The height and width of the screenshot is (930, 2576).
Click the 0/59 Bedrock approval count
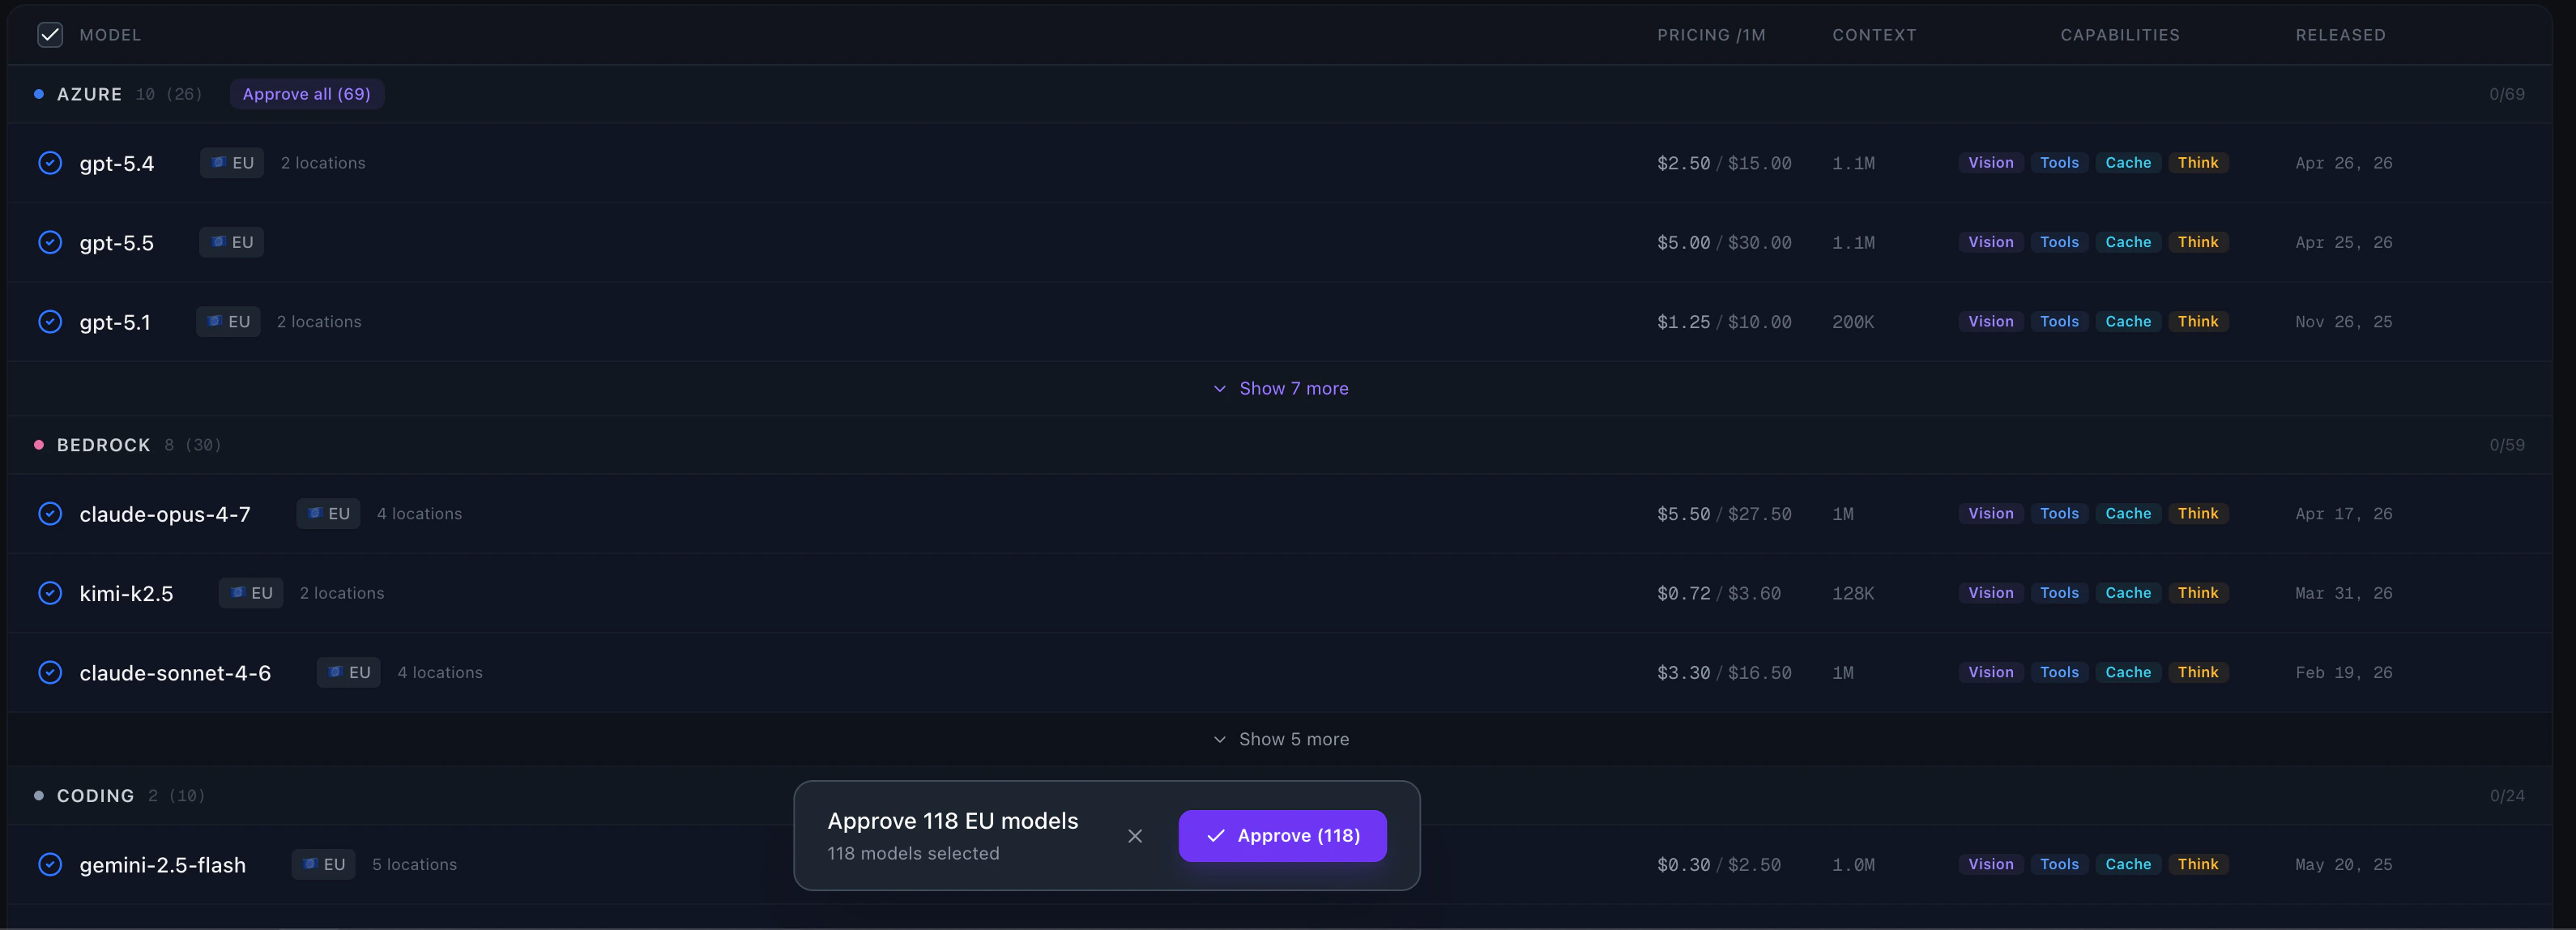pyautogui.click(x=2506, y=445)
